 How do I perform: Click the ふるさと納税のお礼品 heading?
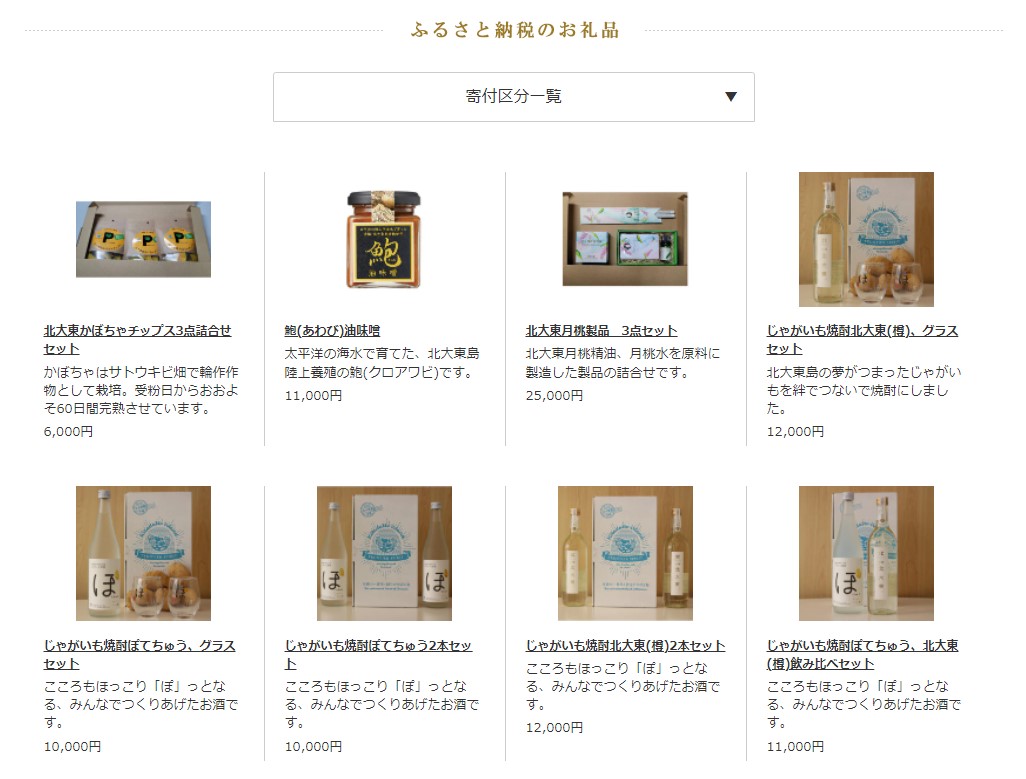515,30
